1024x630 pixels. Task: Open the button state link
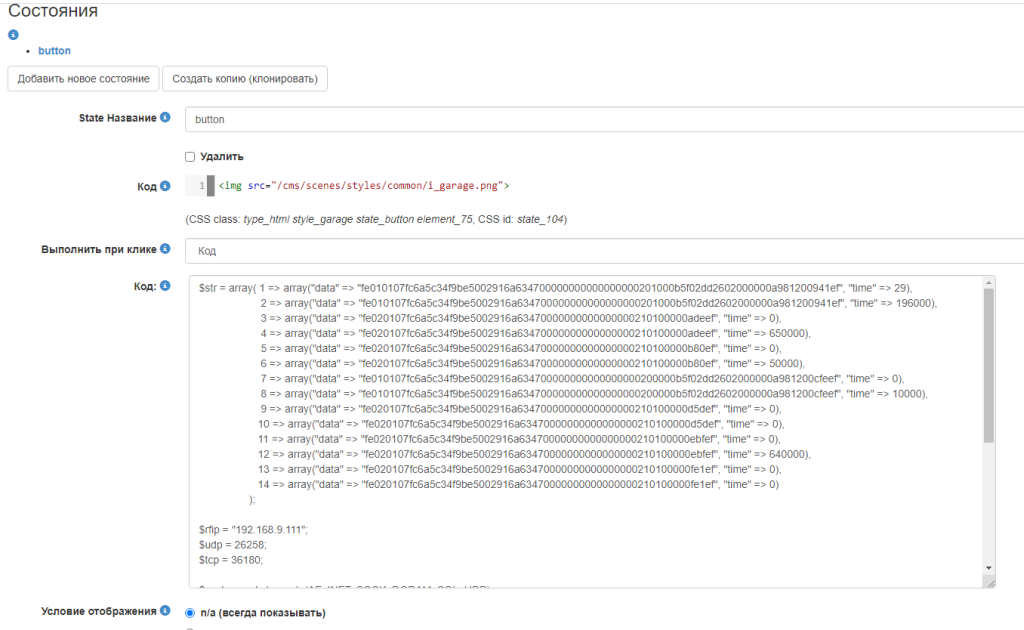[54, 50]
